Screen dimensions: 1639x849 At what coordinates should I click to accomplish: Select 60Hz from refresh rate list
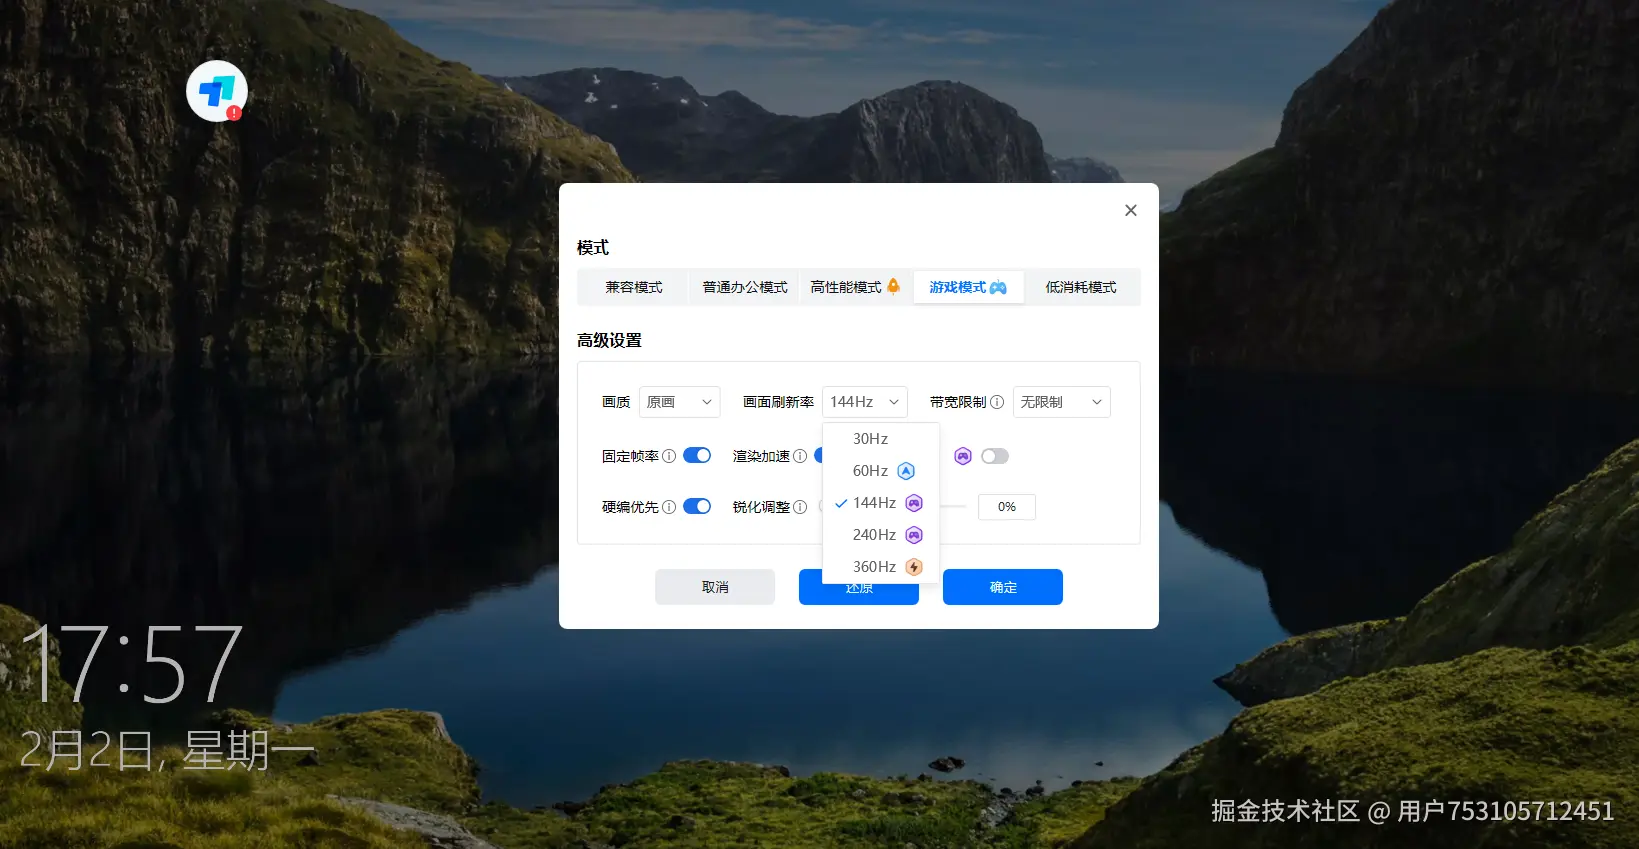click(881, 471)
